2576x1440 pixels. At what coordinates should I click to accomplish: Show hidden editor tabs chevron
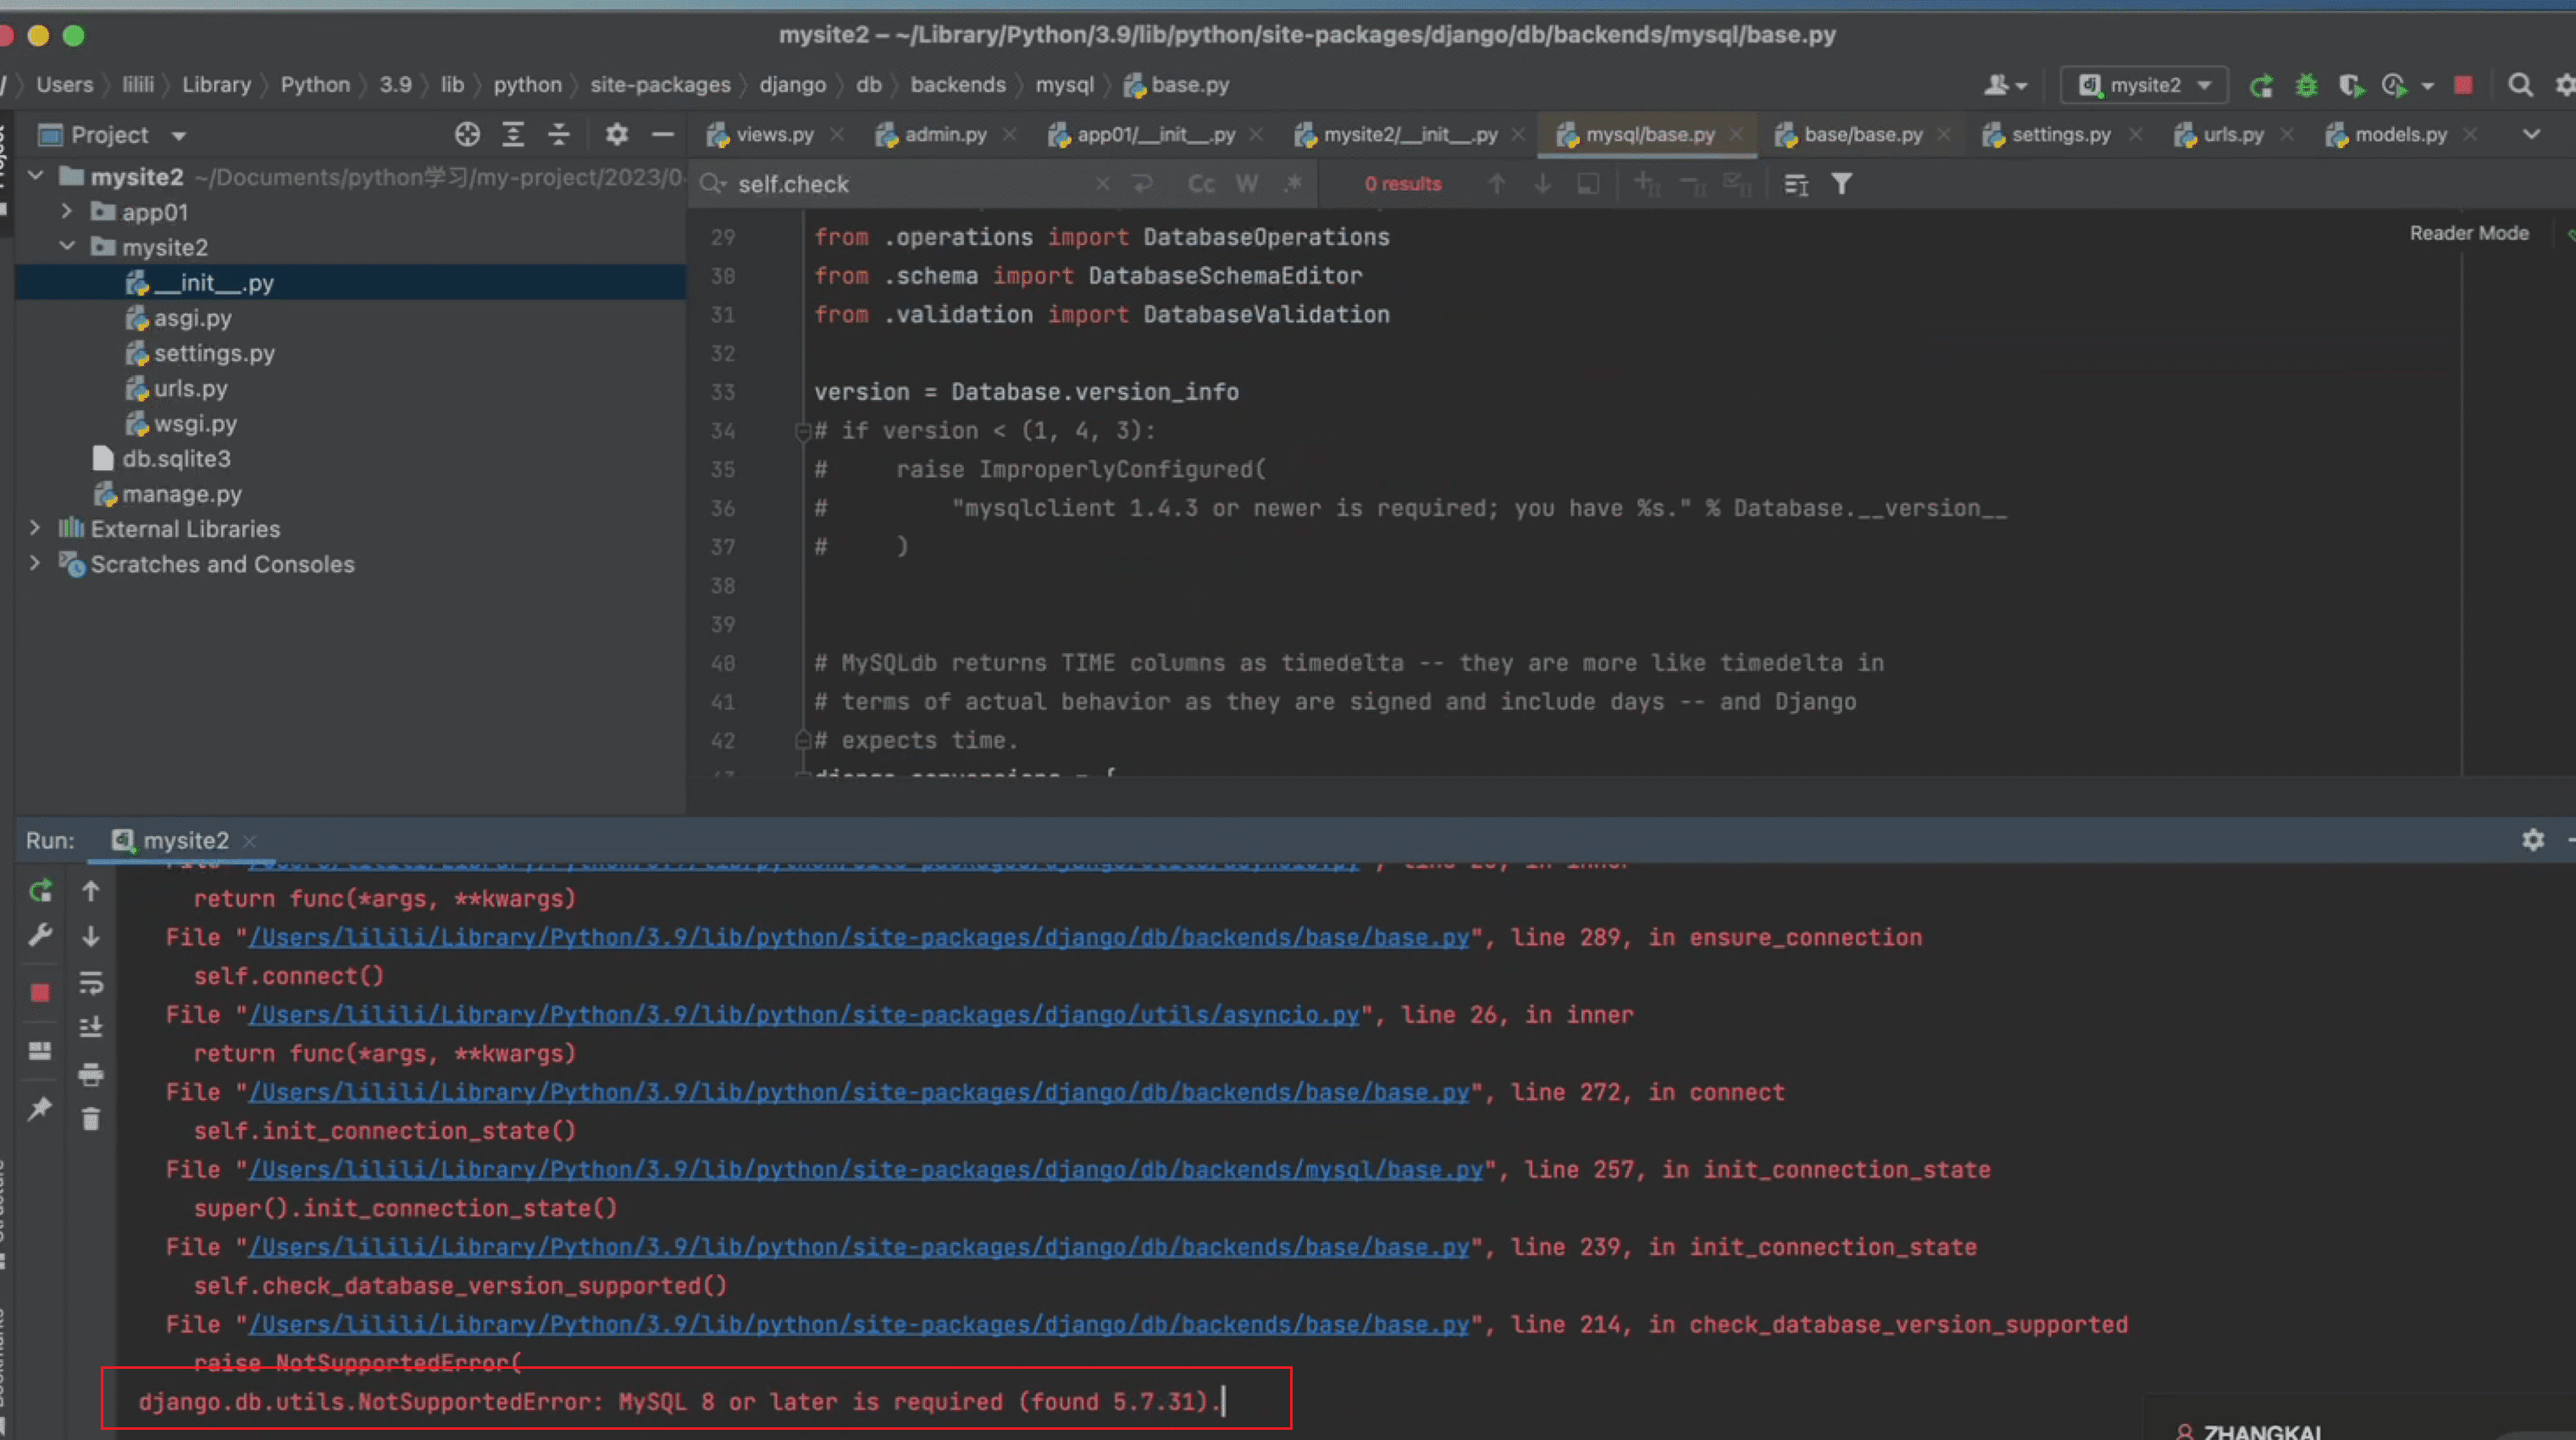pos(2531,134)
